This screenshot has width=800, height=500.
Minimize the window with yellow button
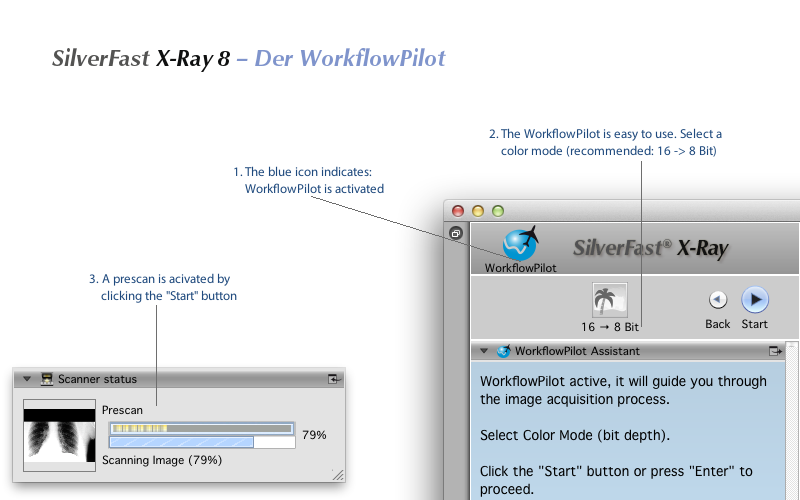click(x=478, y=211)
